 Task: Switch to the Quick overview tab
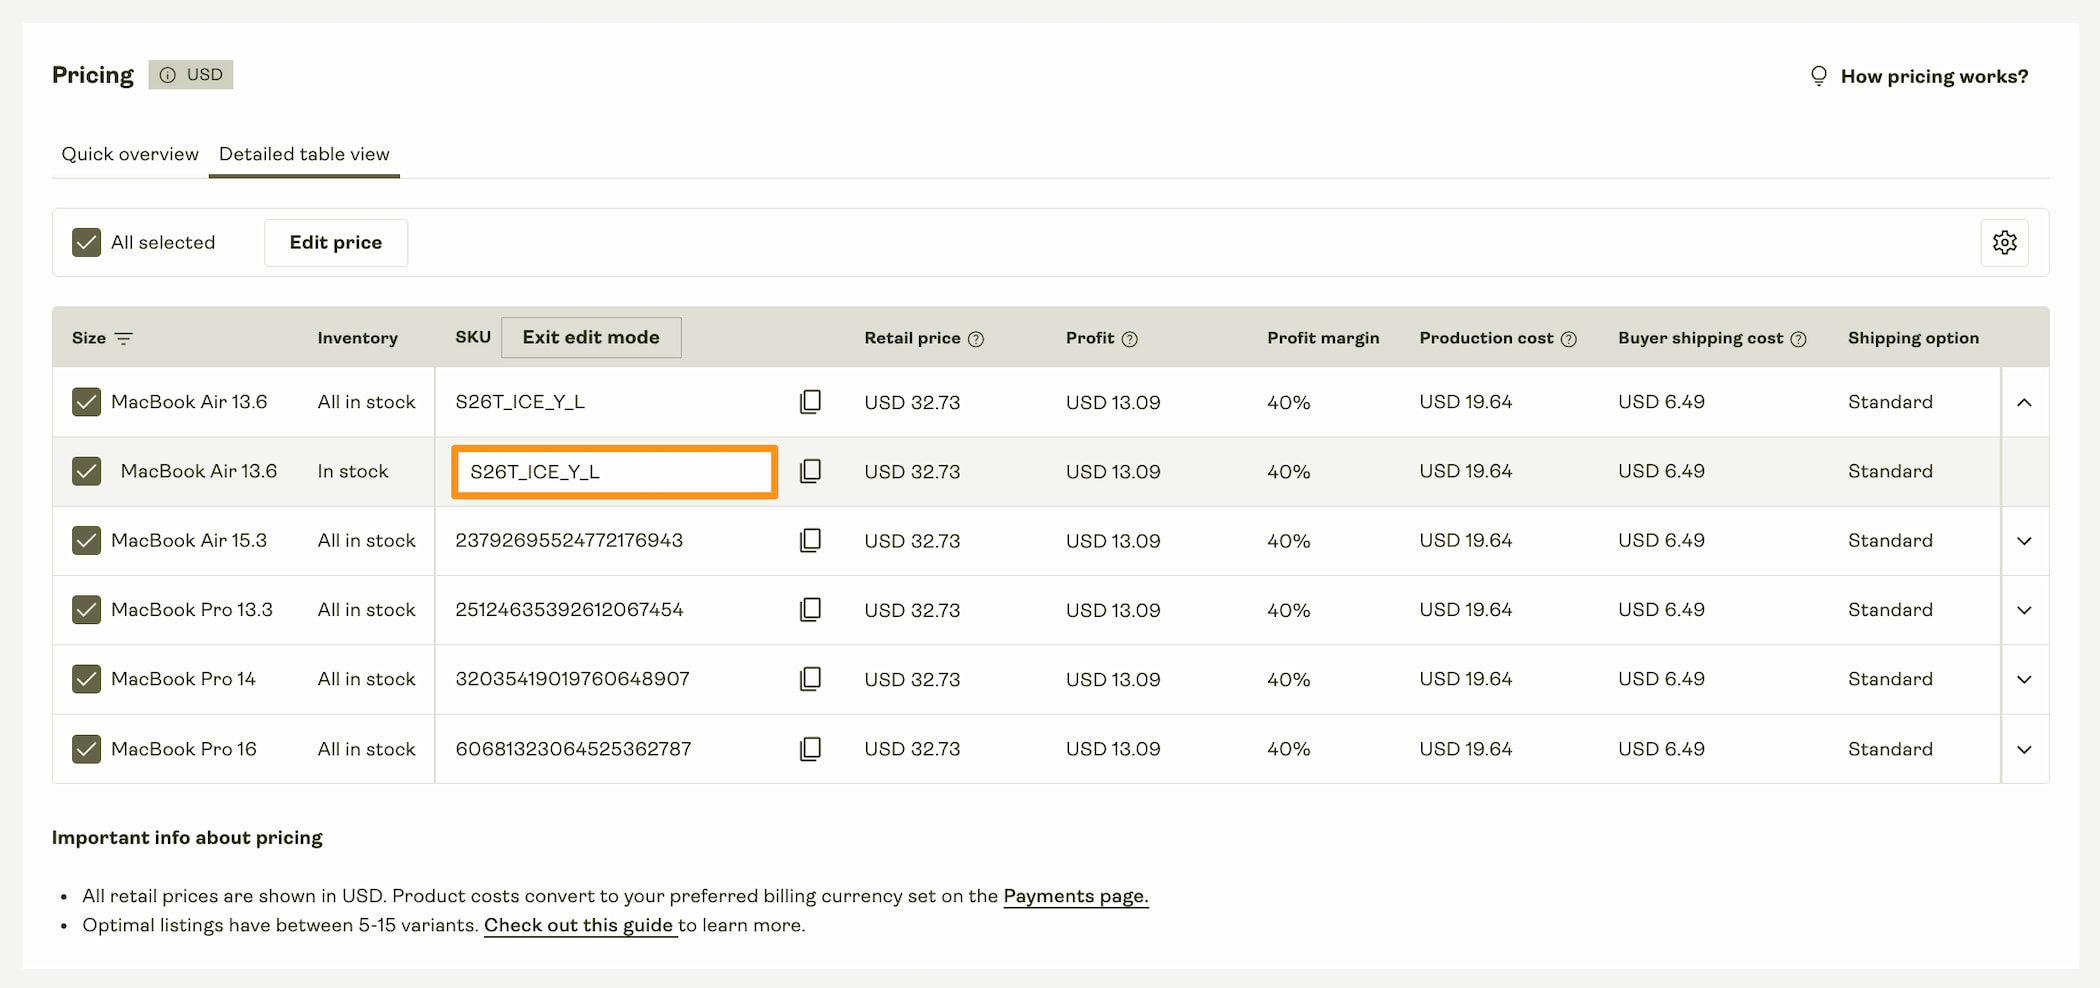tap(130, 154)
